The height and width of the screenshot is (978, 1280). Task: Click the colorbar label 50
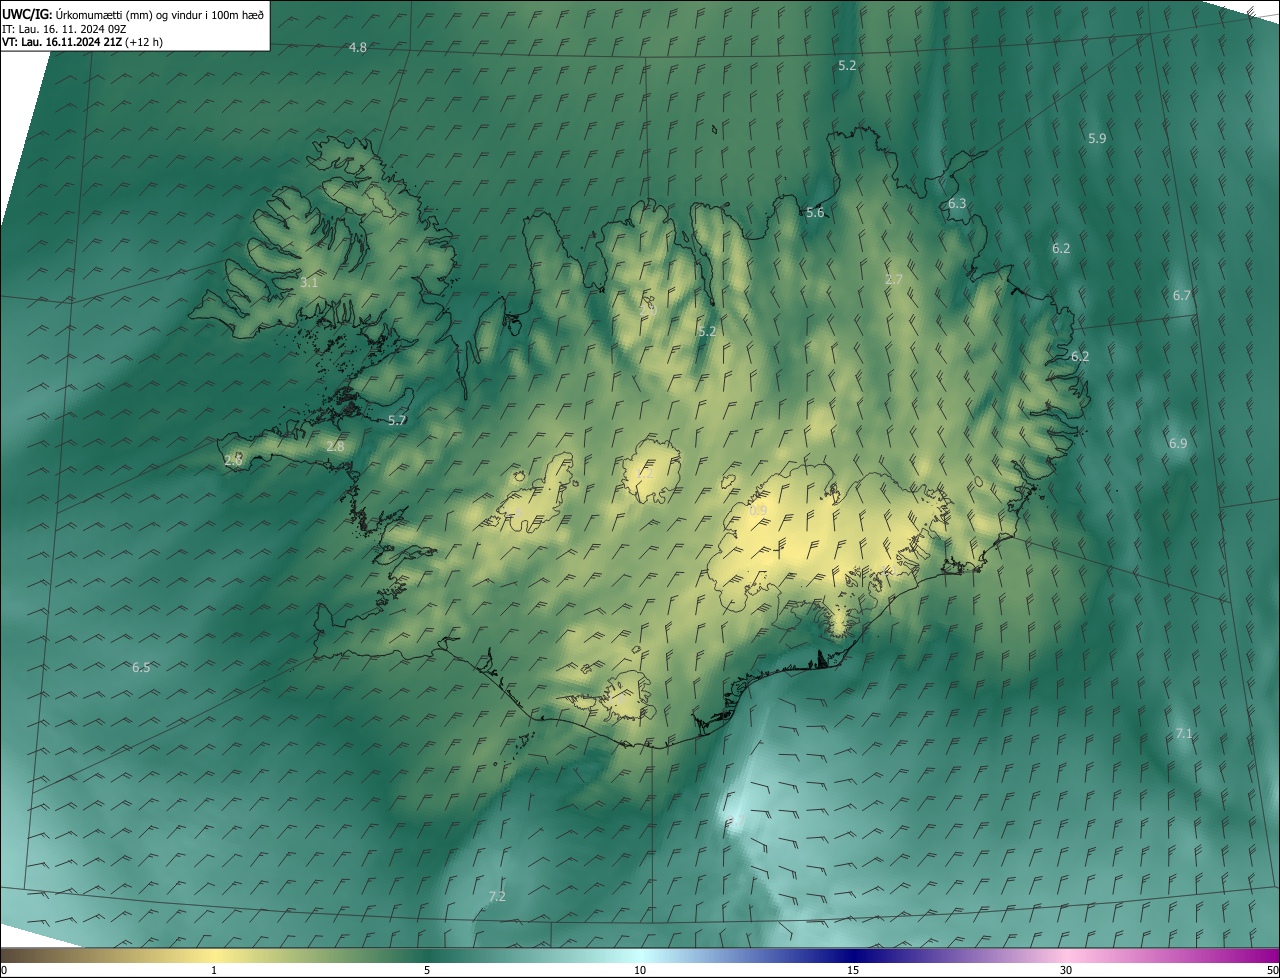1272,971
